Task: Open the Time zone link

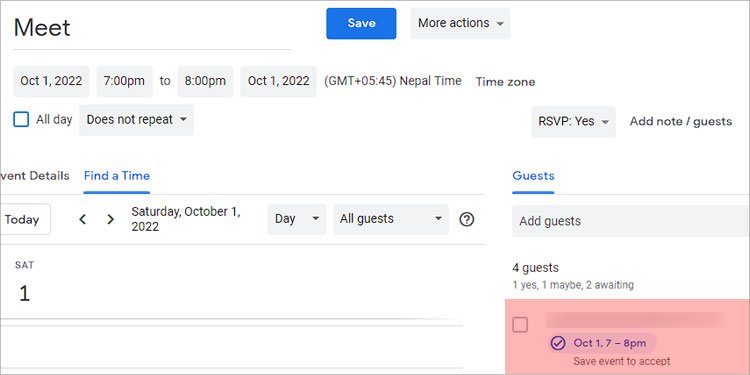Action: tap(505, 82)
